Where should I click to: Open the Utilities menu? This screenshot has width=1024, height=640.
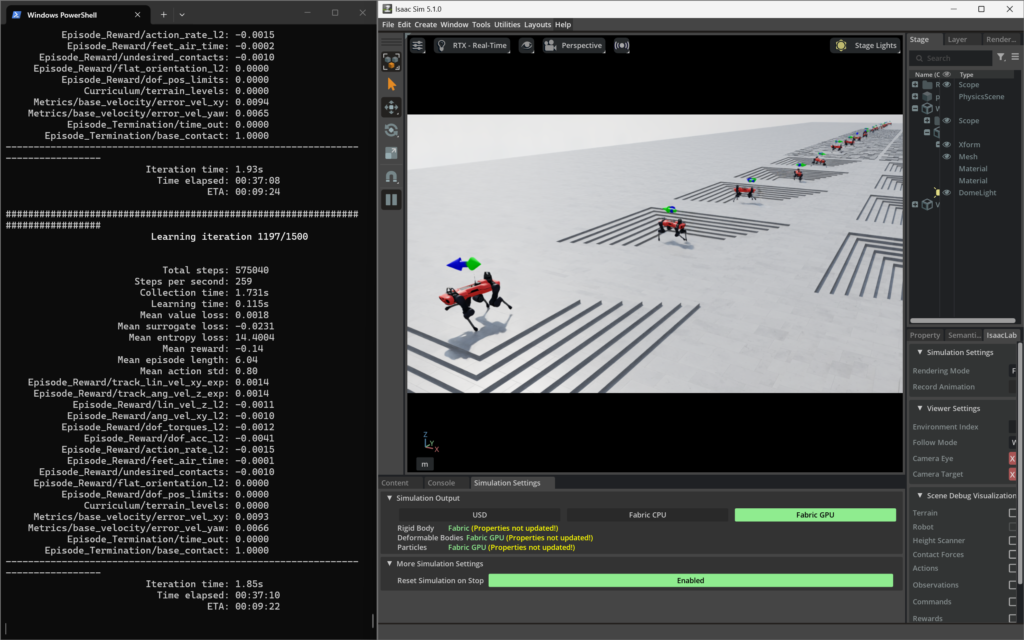tap(507, 25)
